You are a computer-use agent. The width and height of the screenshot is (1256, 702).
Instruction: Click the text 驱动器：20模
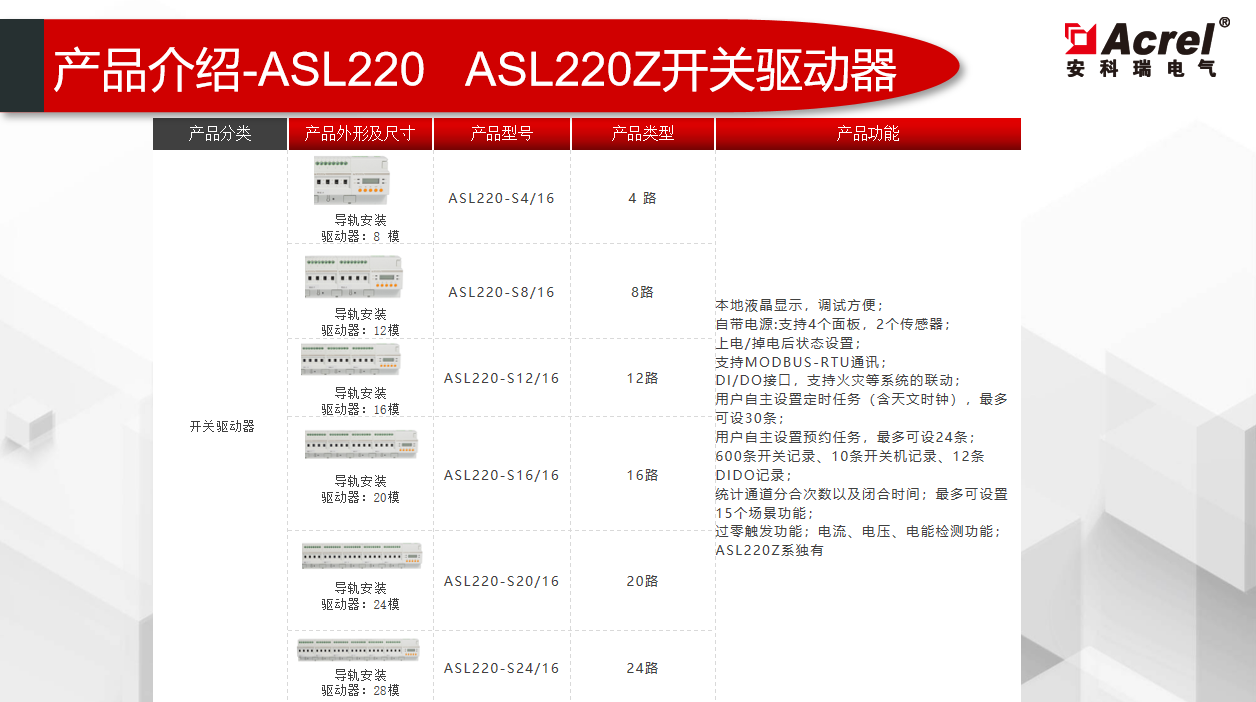pyautogui.click(x=360, y=497)
